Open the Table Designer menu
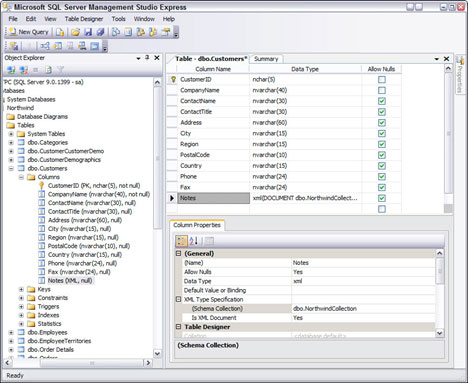The width and height of the screenshot is (469, 384). pos(84,19)
